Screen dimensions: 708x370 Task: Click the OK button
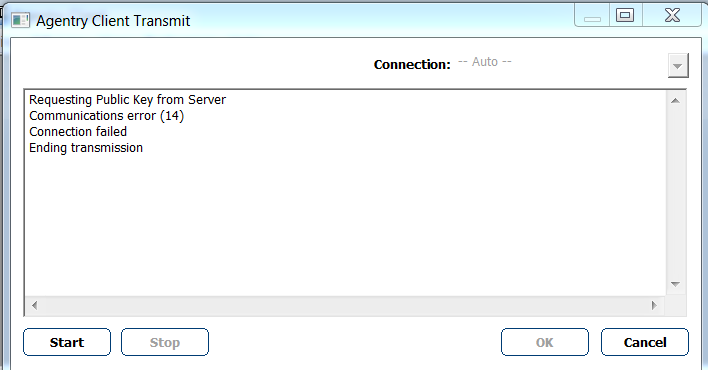click(x=545, y=342)
